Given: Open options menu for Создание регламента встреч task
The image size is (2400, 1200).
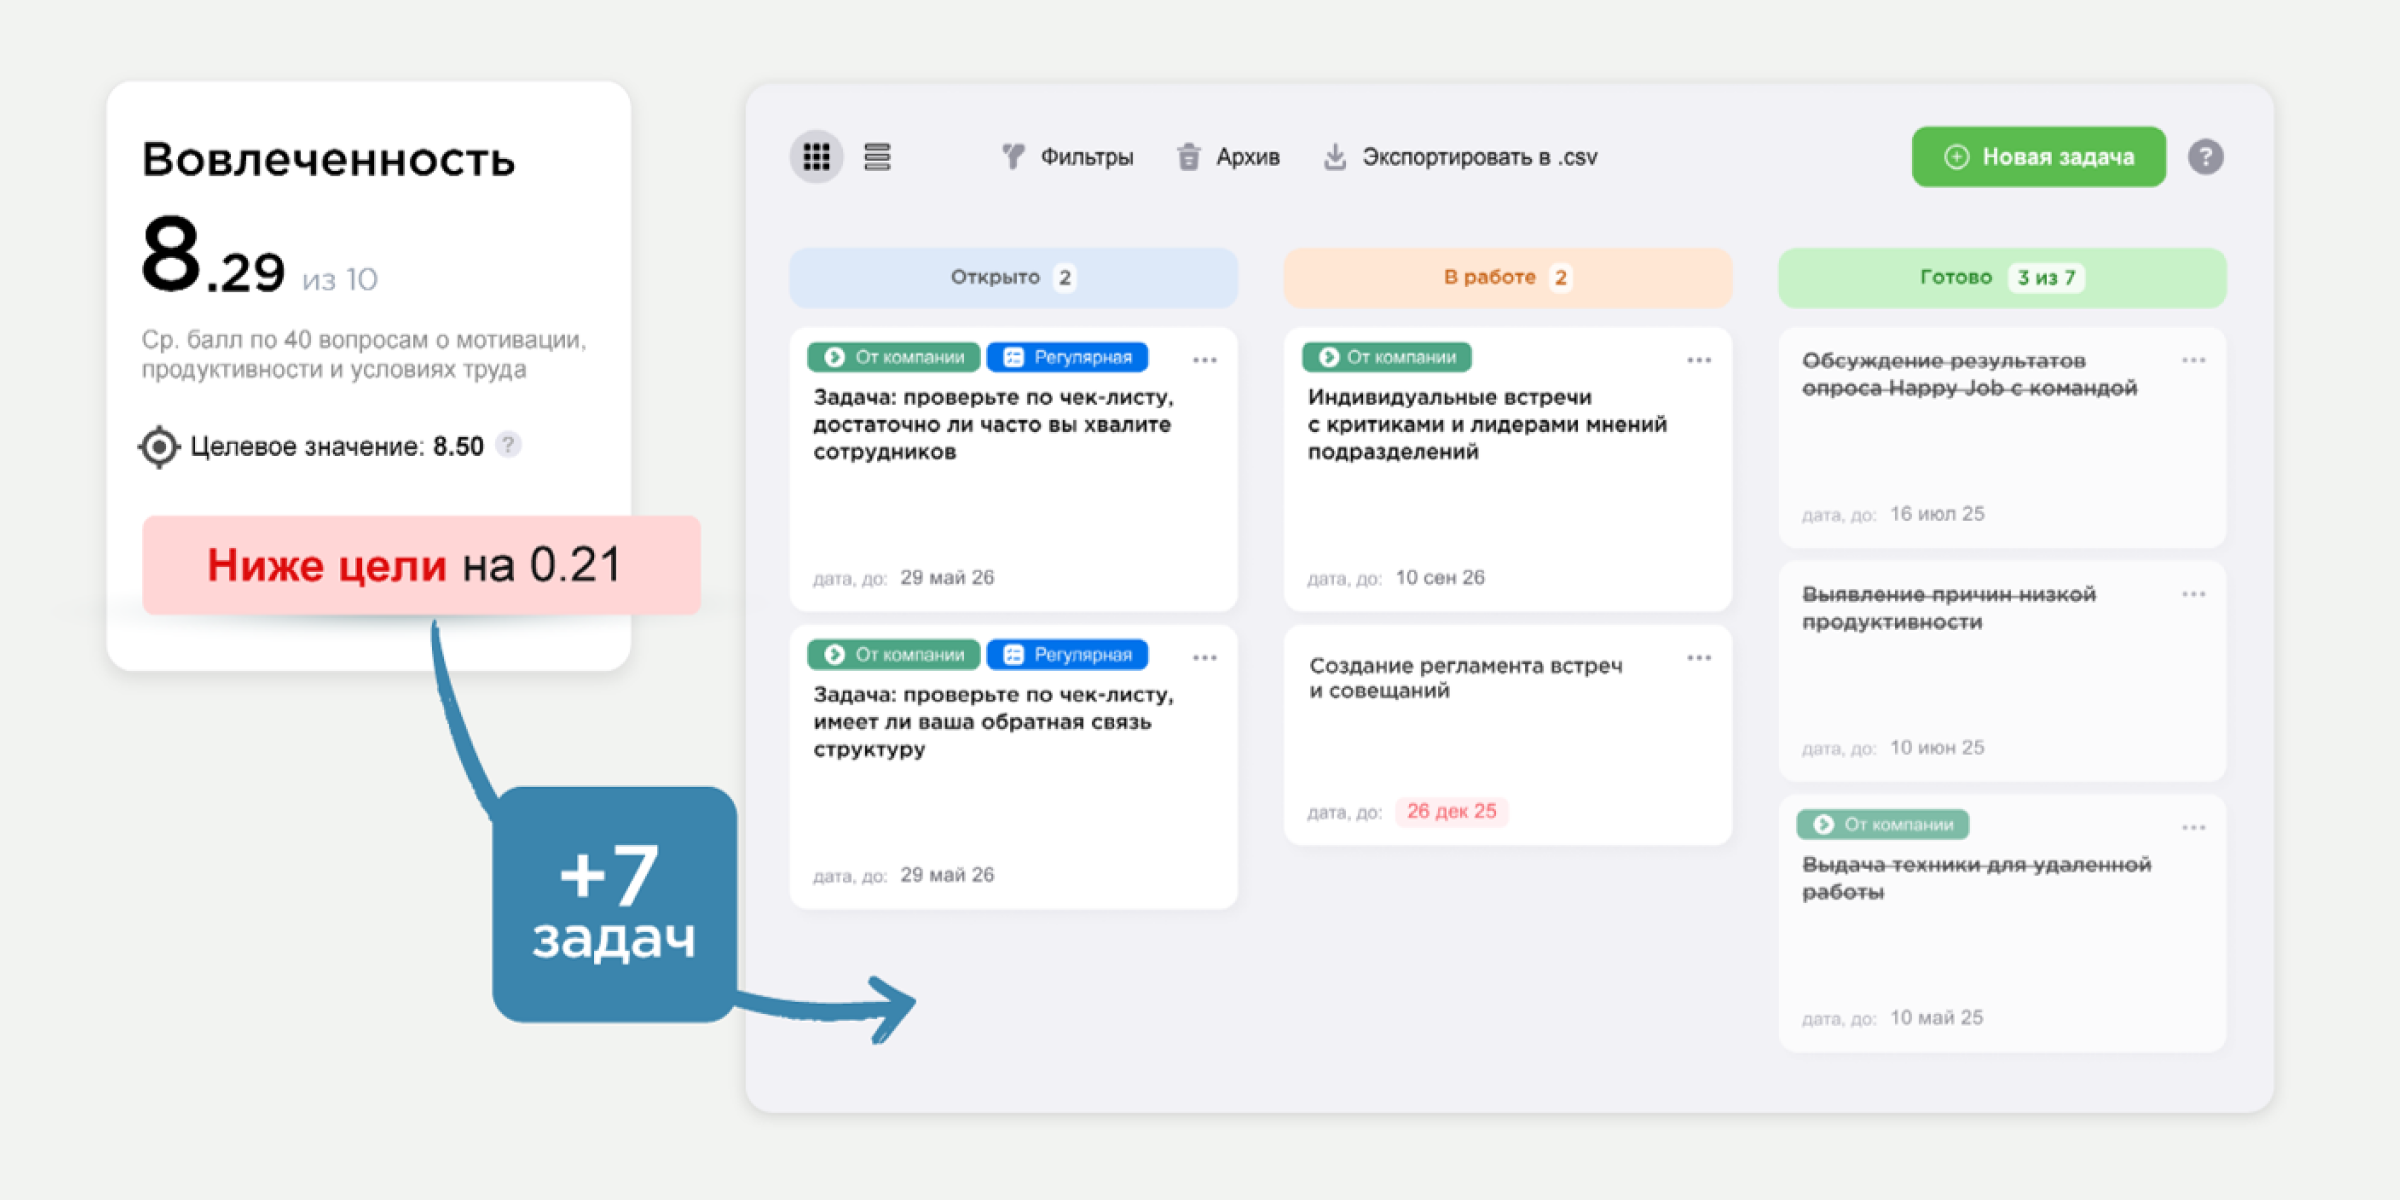Looking at the screenshot, I should tap(1699, 658).
